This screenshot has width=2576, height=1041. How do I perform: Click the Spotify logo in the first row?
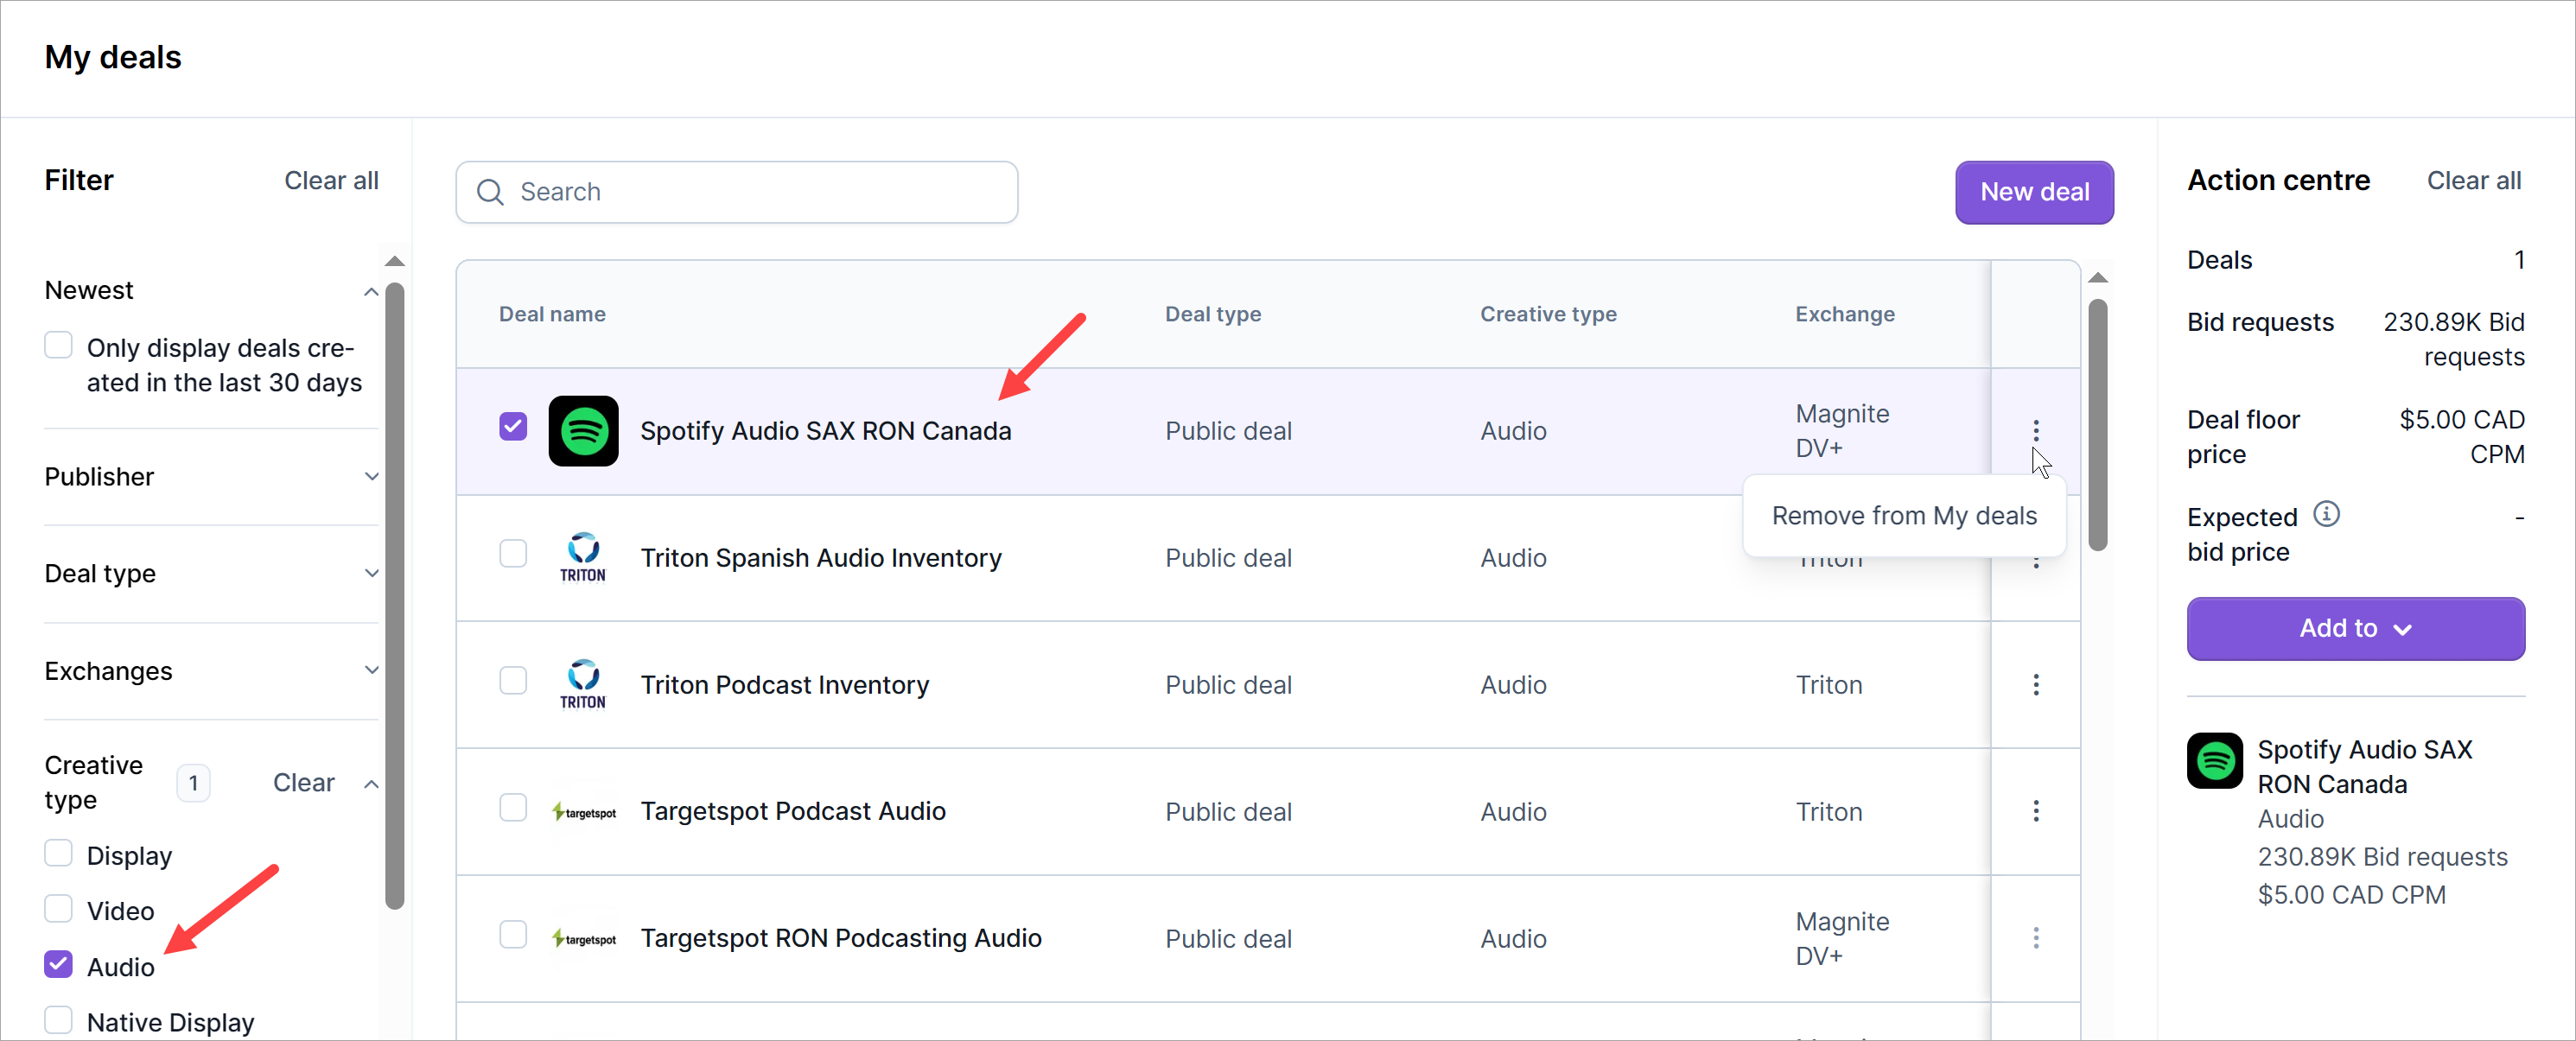coord(583,431)
